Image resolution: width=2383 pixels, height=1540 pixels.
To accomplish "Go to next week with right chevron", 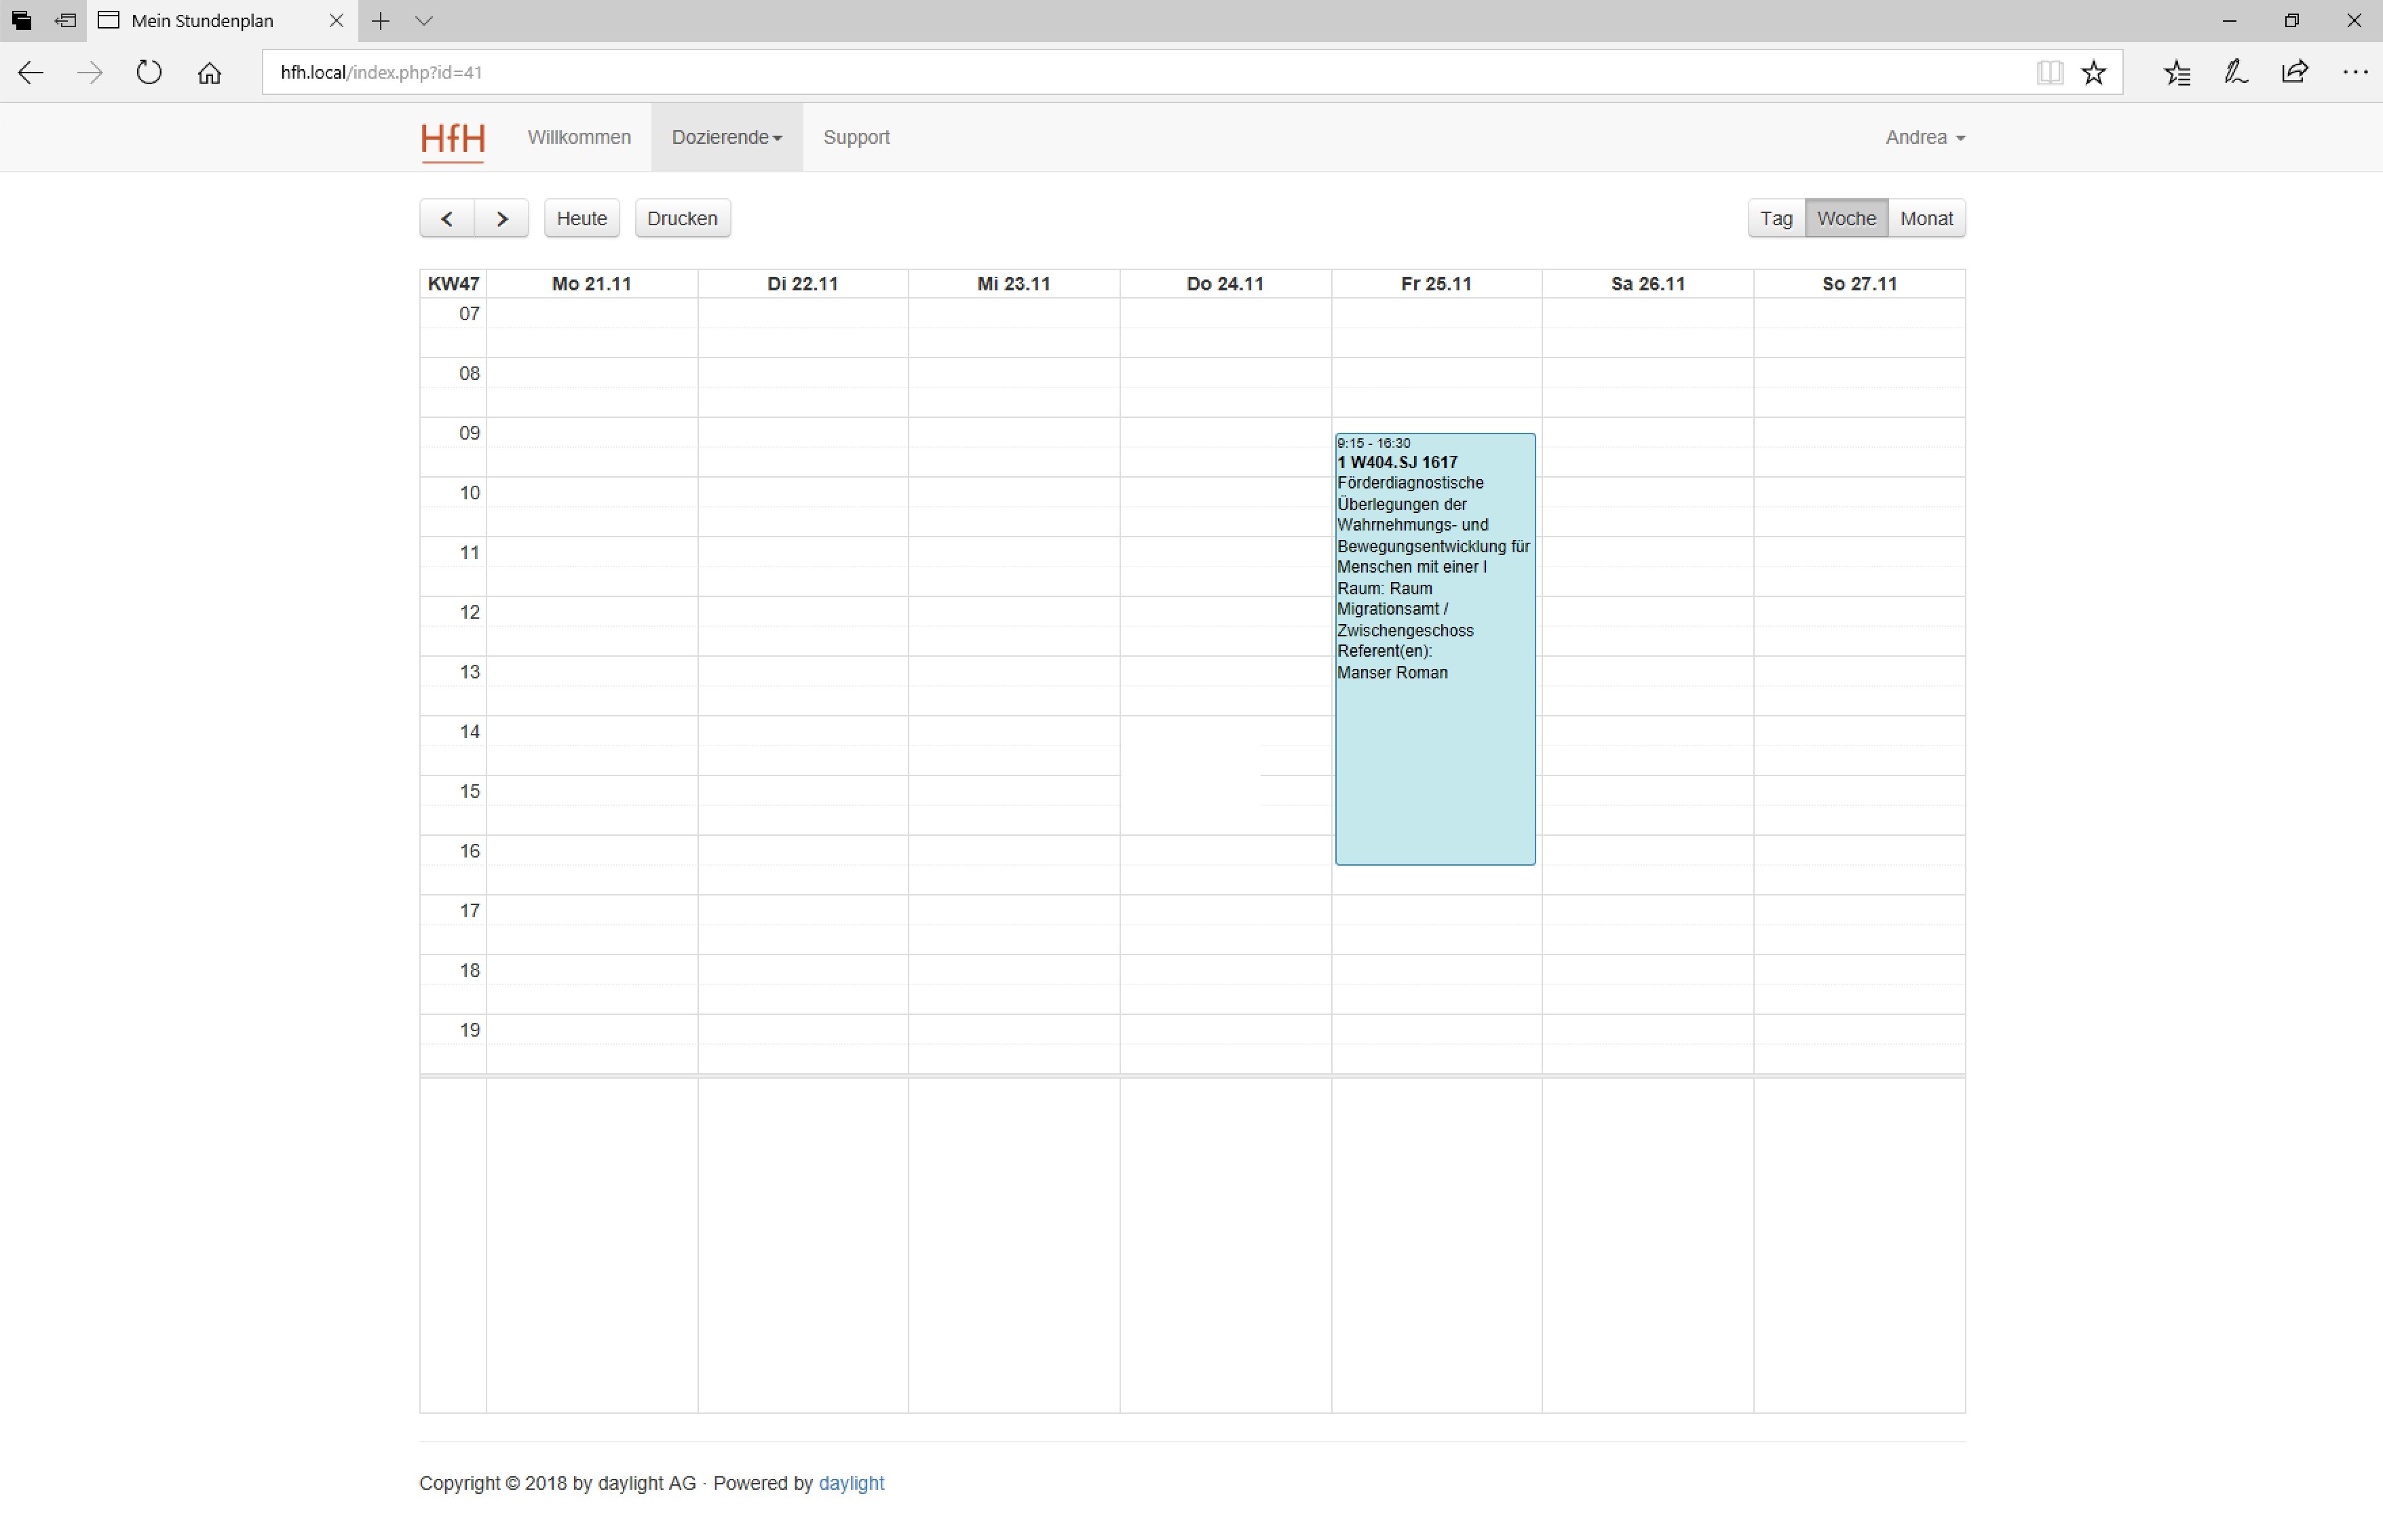I will (502, 218).
